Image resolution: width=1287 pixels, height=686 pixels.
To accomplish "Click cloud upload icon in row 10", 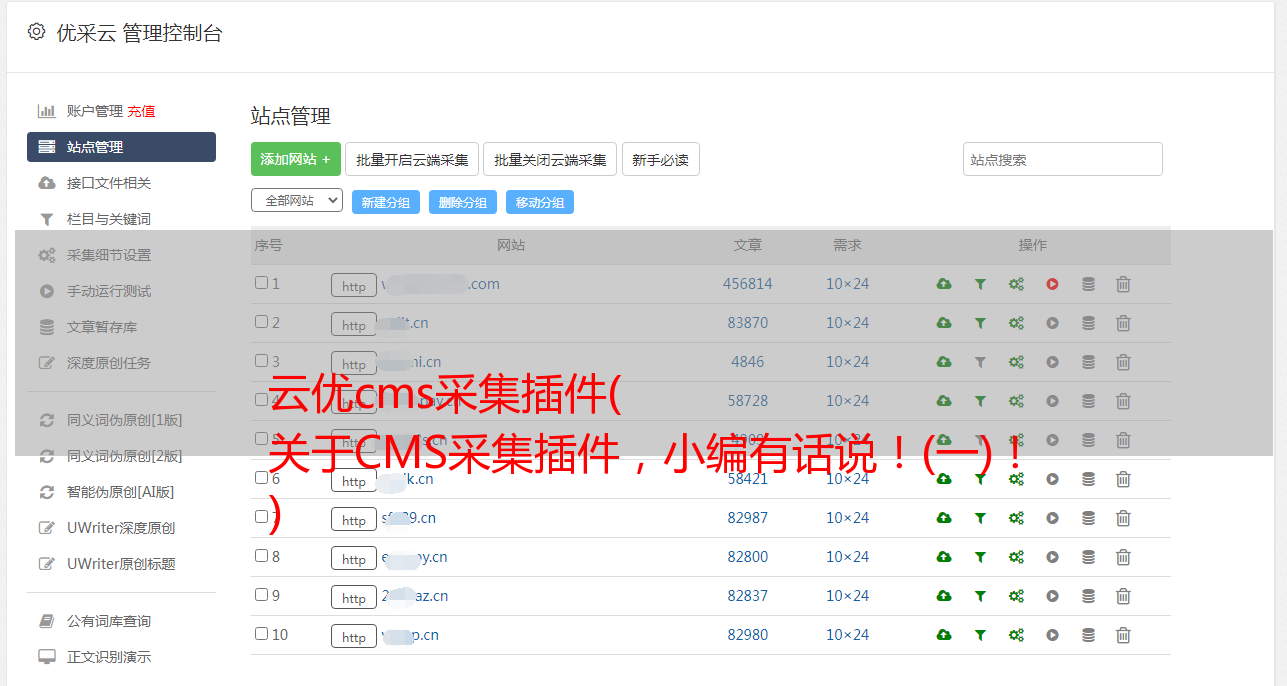I will click(x=943, y=635).
